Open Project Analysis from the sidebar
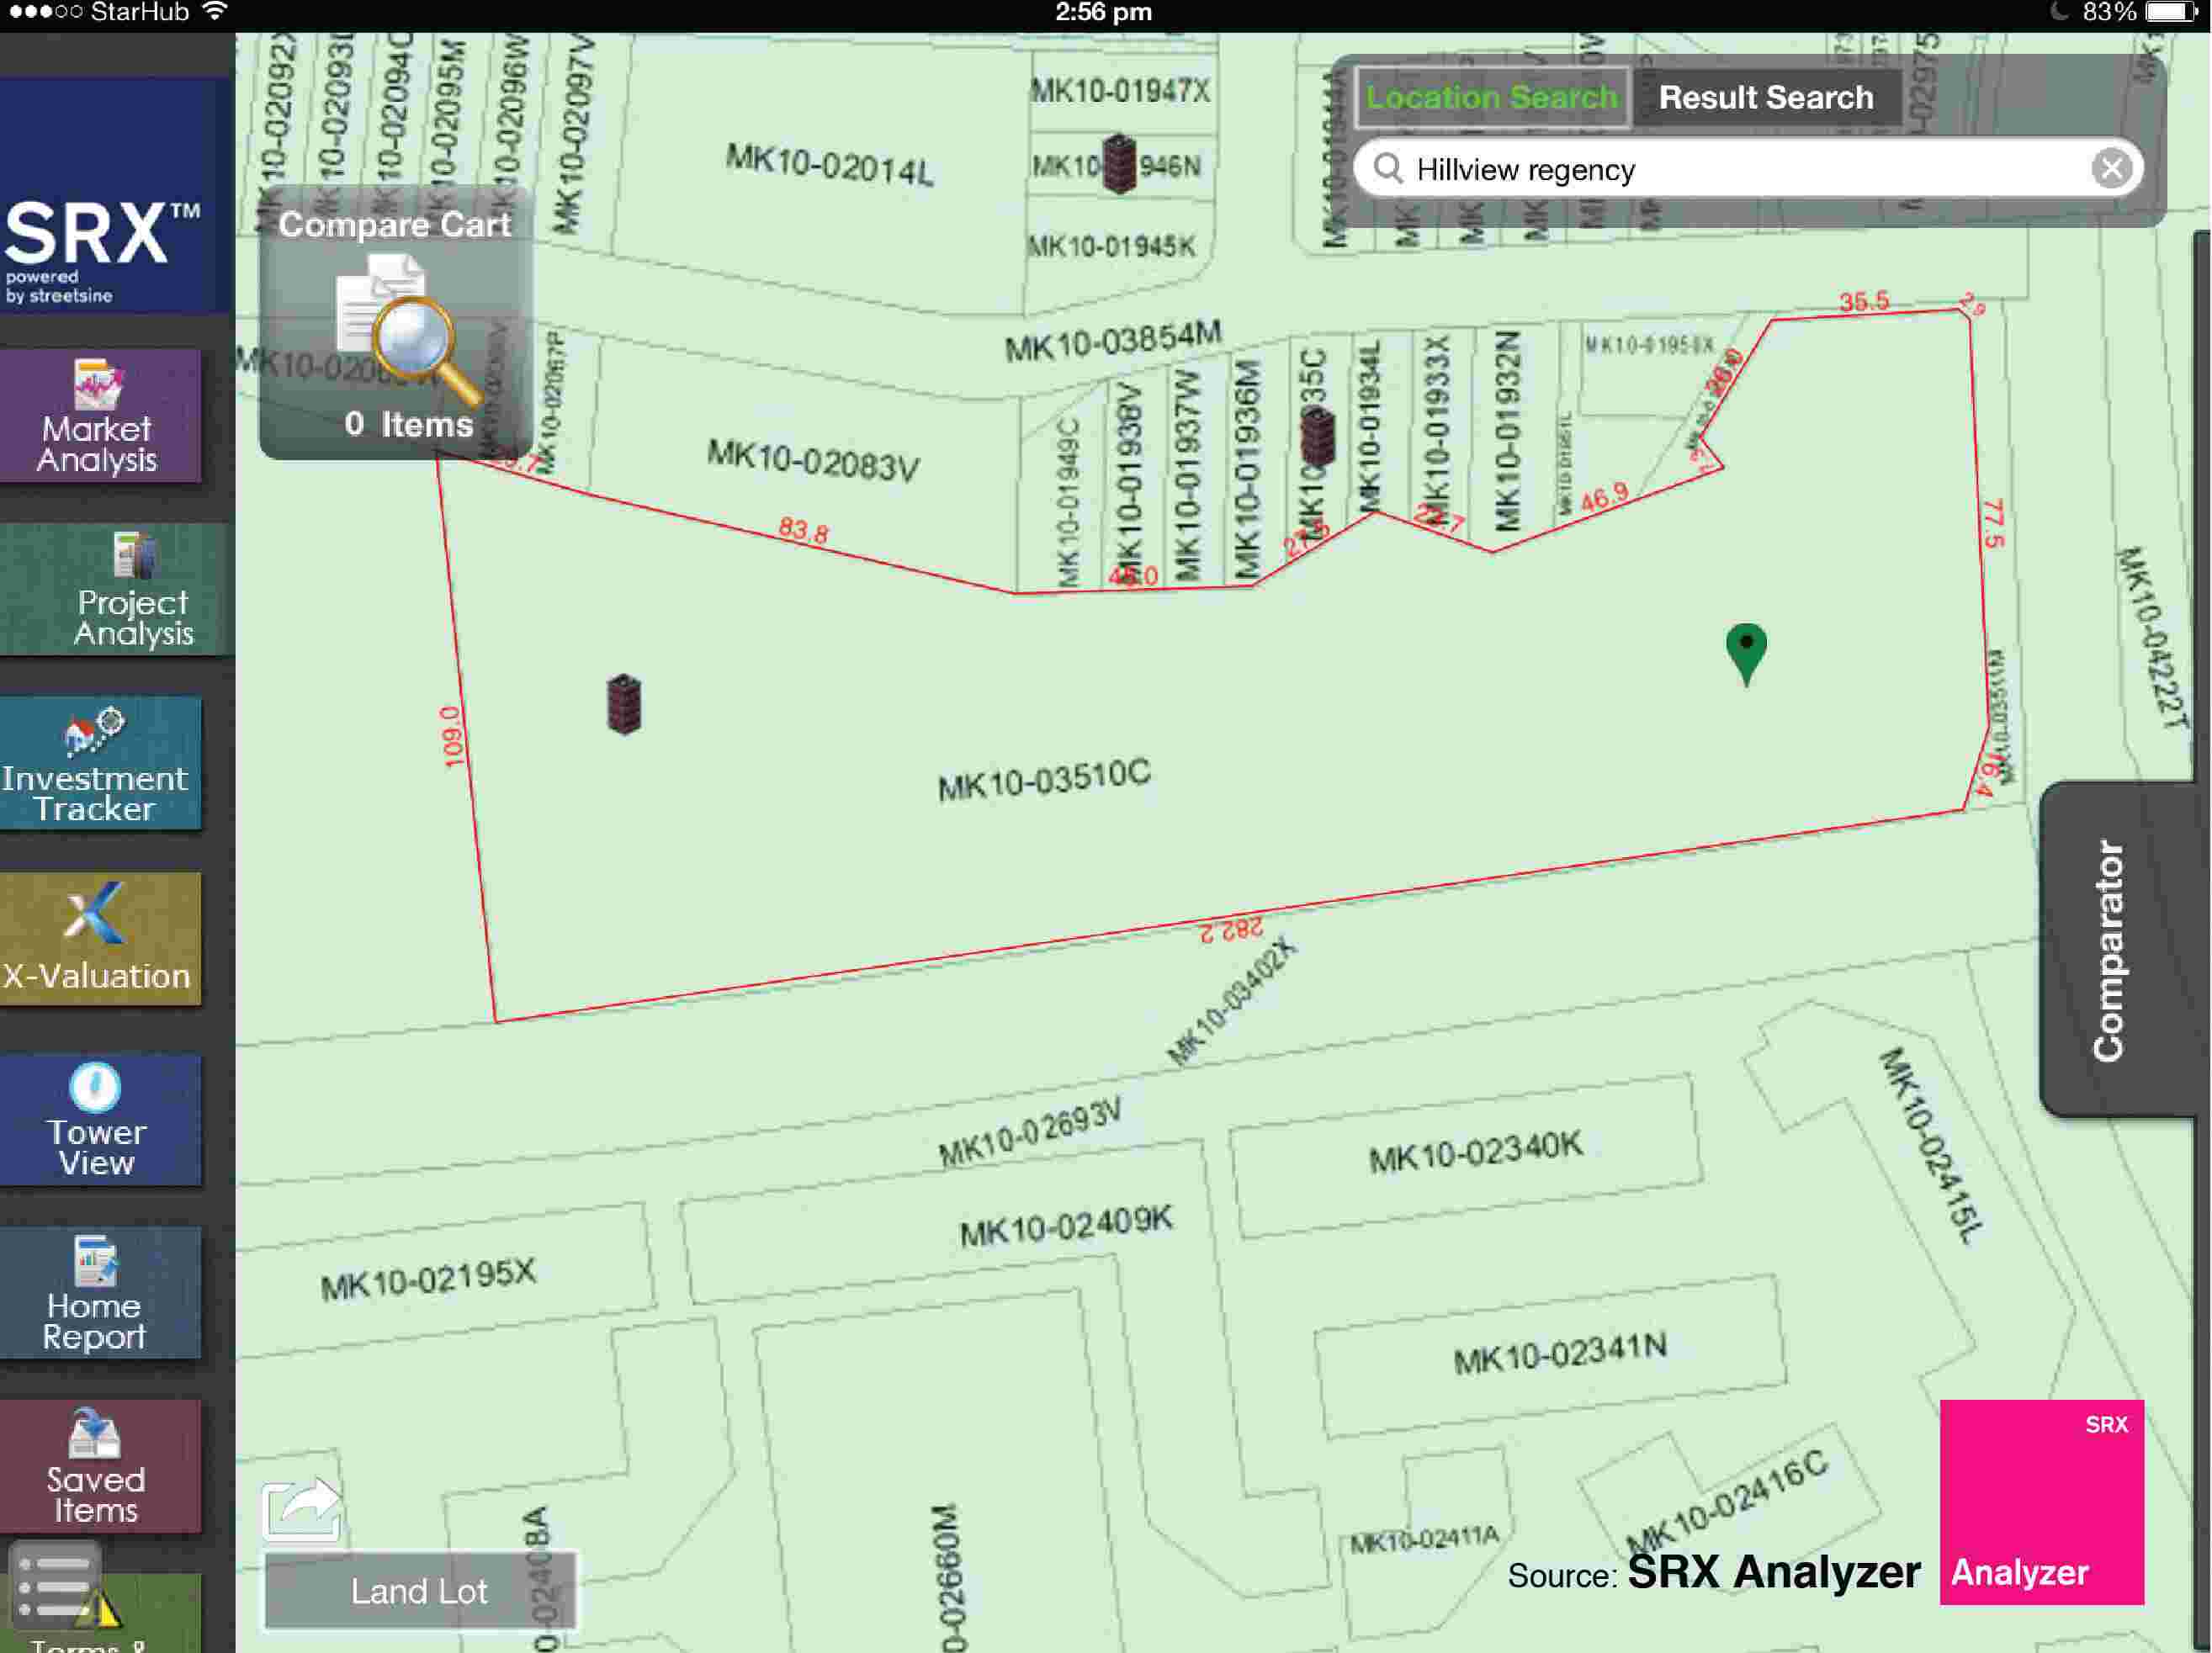Image resolution: width=2212 pixels, height=1653 pixels. (x=117, y=590)
